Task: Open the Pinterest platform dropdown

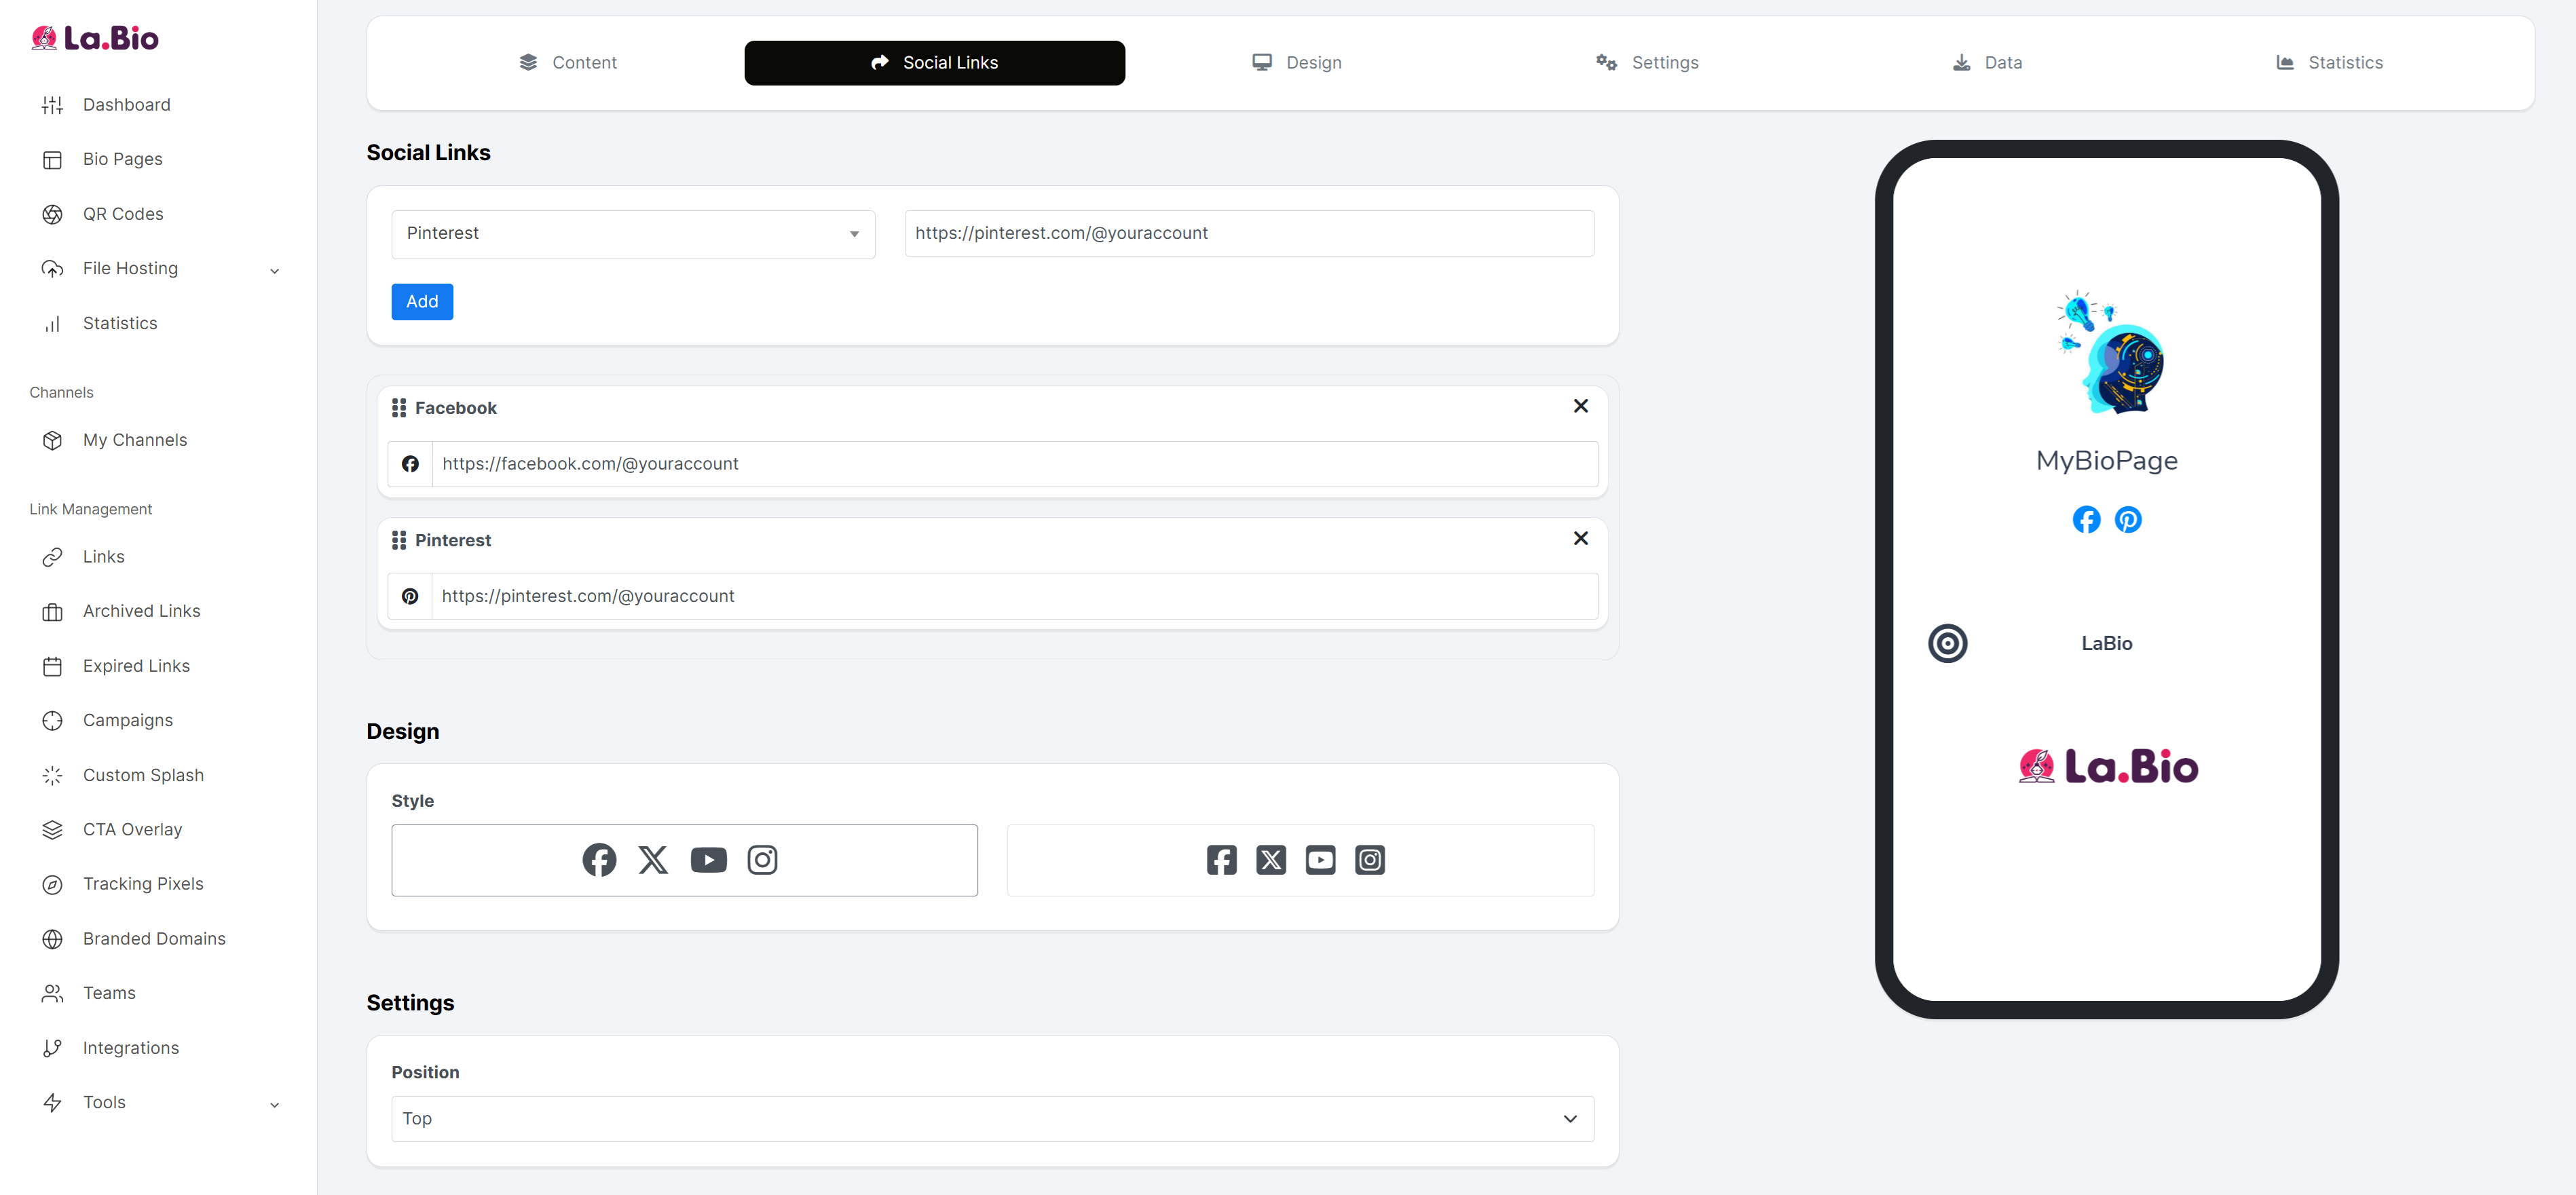Action: (x=632, y=234)
